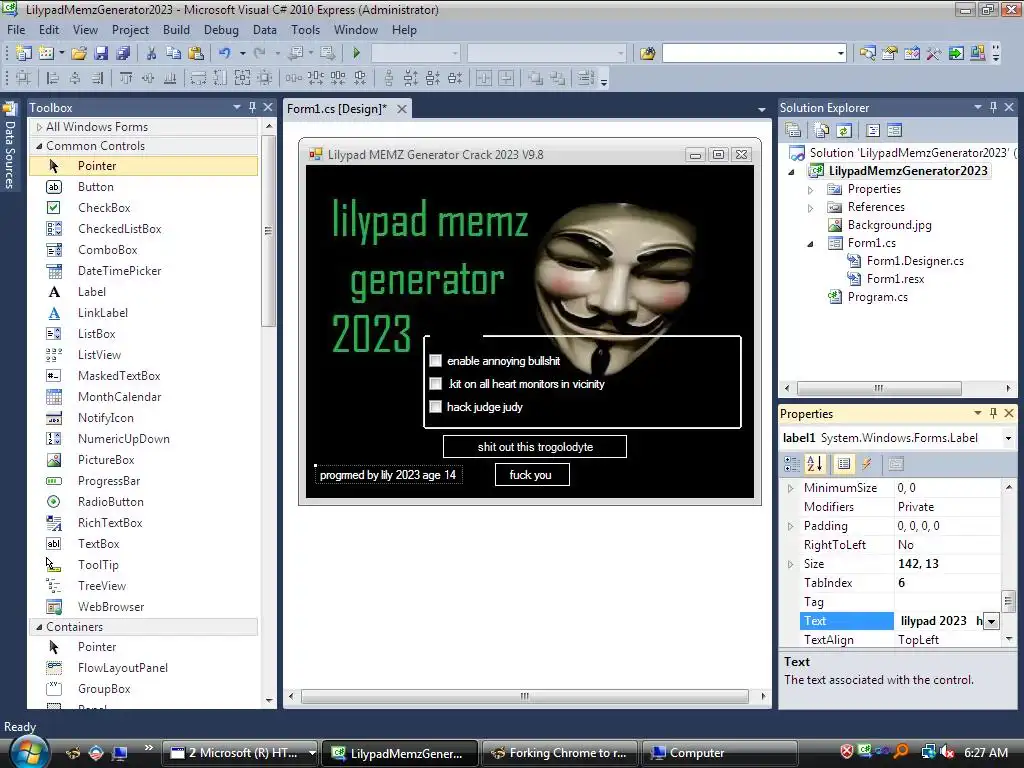The height and width of the screenshot is (768, 1024).
Task: Collapse the Form1.cs tree node
Action: pyautogui.click(x=810, y=244)
